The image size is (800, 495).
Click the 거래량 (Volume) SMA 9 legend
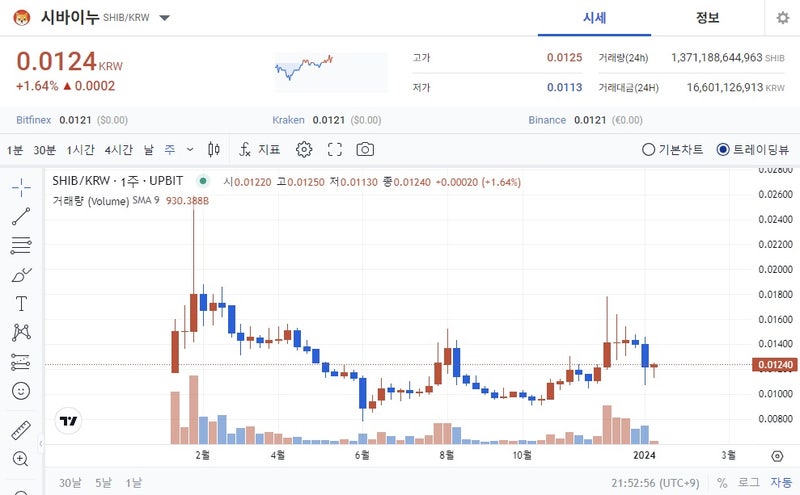tap(106, 201)
